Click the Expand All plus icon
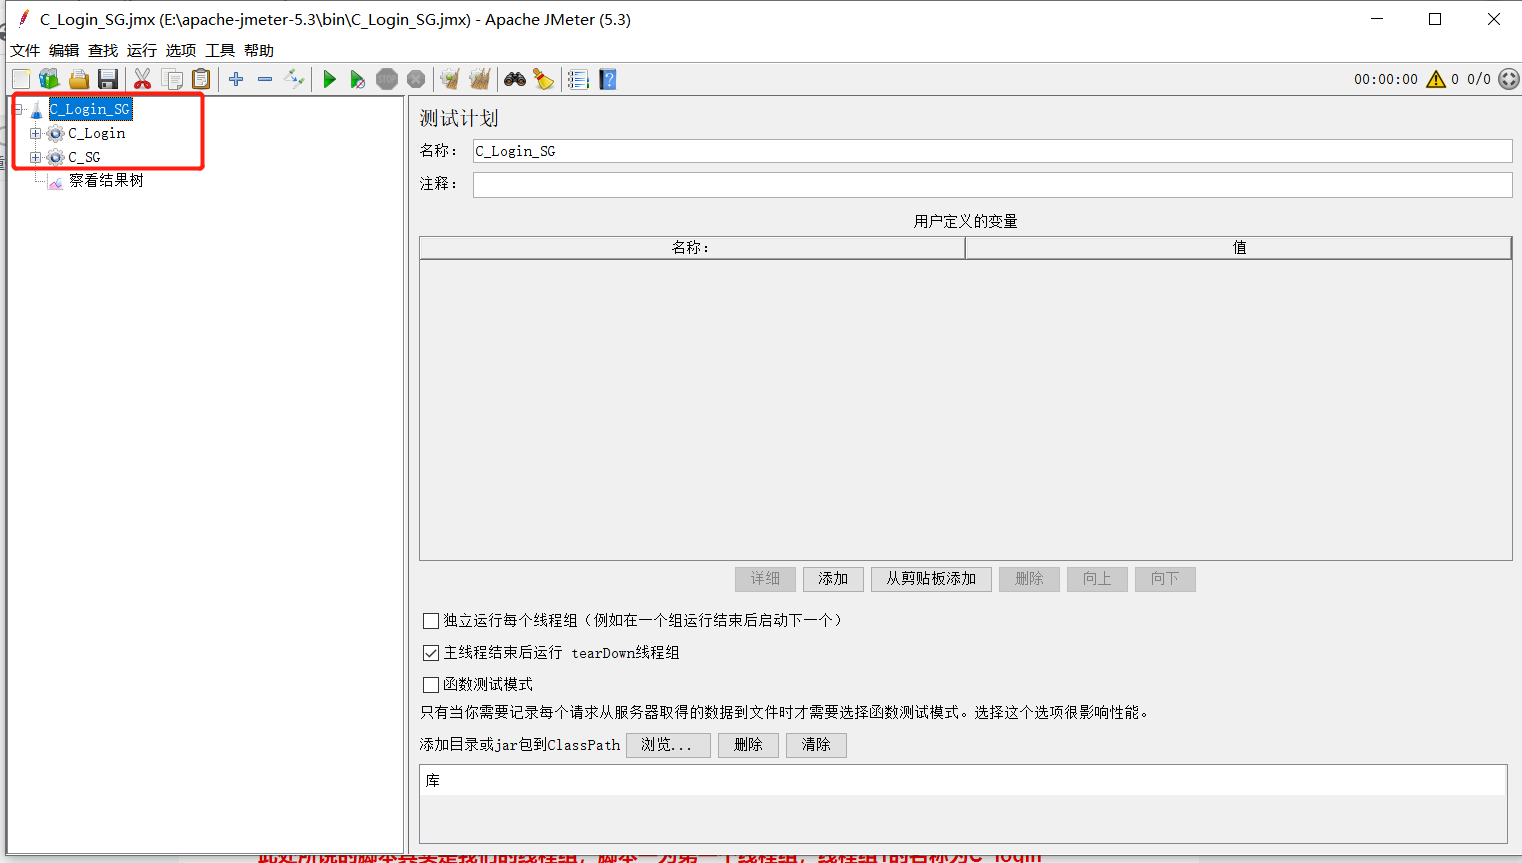The width and height of the screenshot is (1522, 863). coord(236,79)
